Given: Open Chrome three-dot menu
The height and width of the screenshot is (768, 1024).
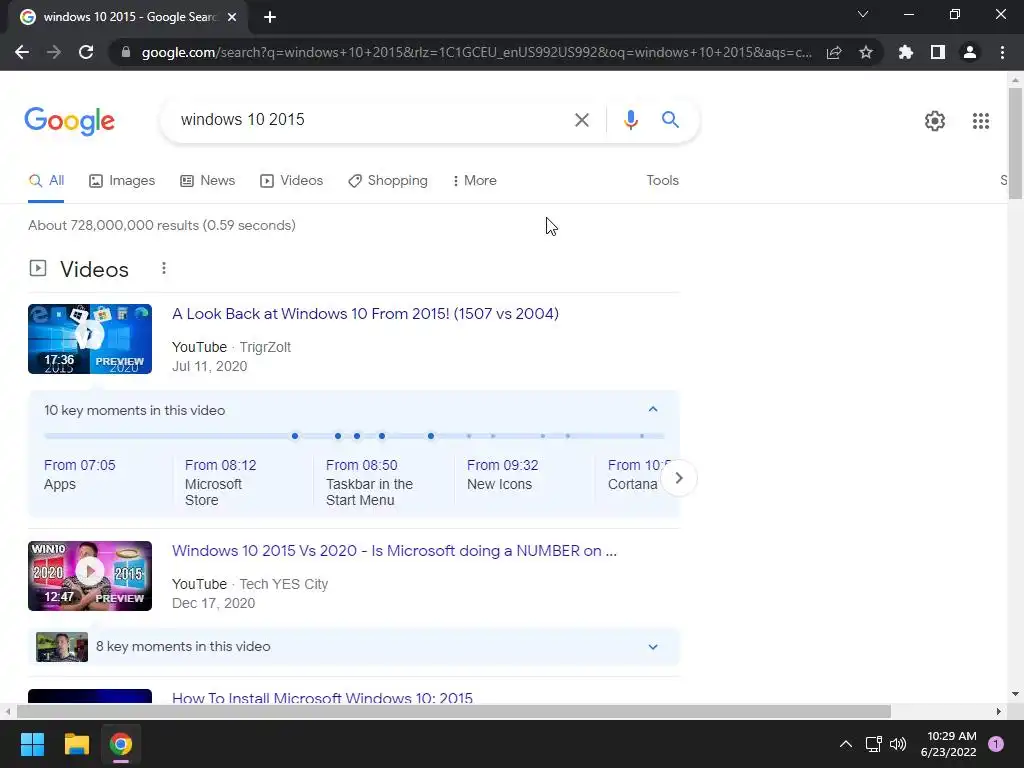Looking at the screenshot, I should coord(1002,52).
